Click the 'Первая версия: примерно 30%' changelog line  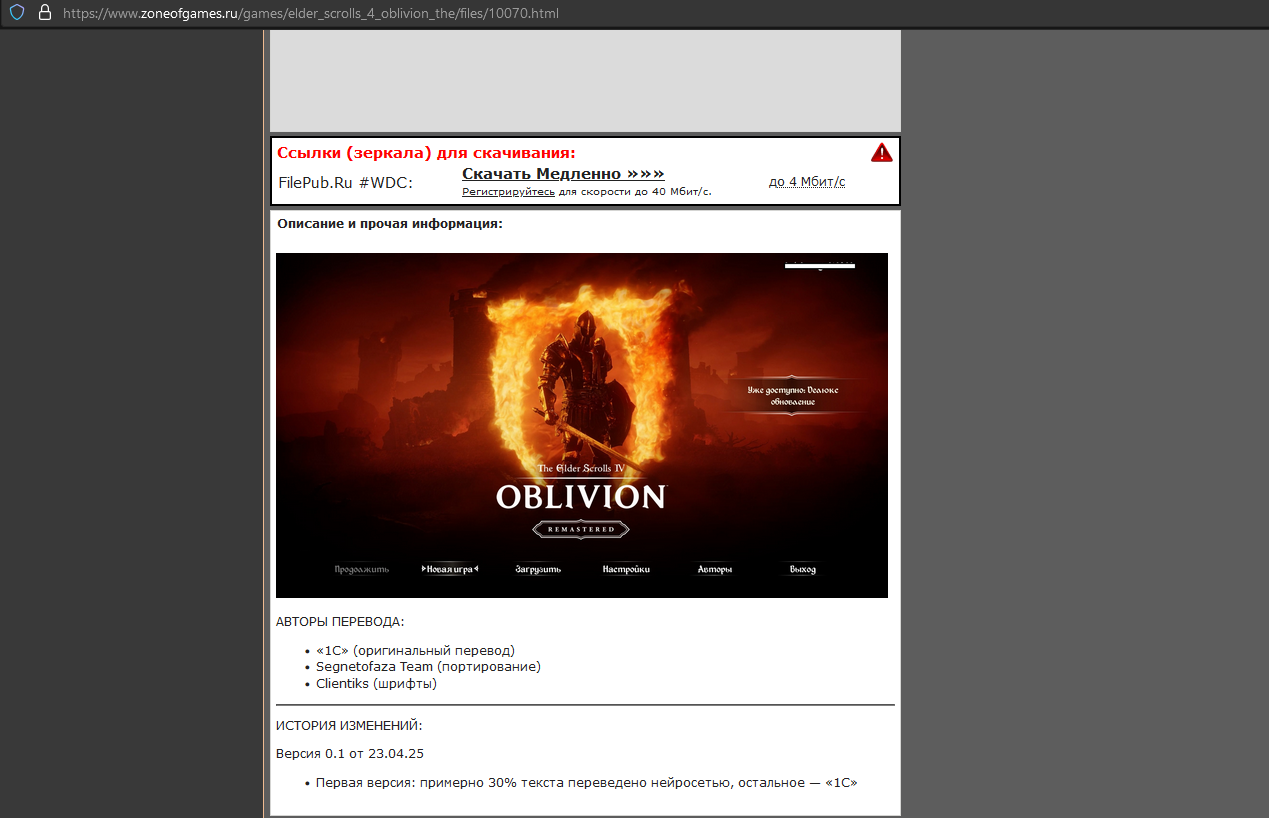click(586, 783)
